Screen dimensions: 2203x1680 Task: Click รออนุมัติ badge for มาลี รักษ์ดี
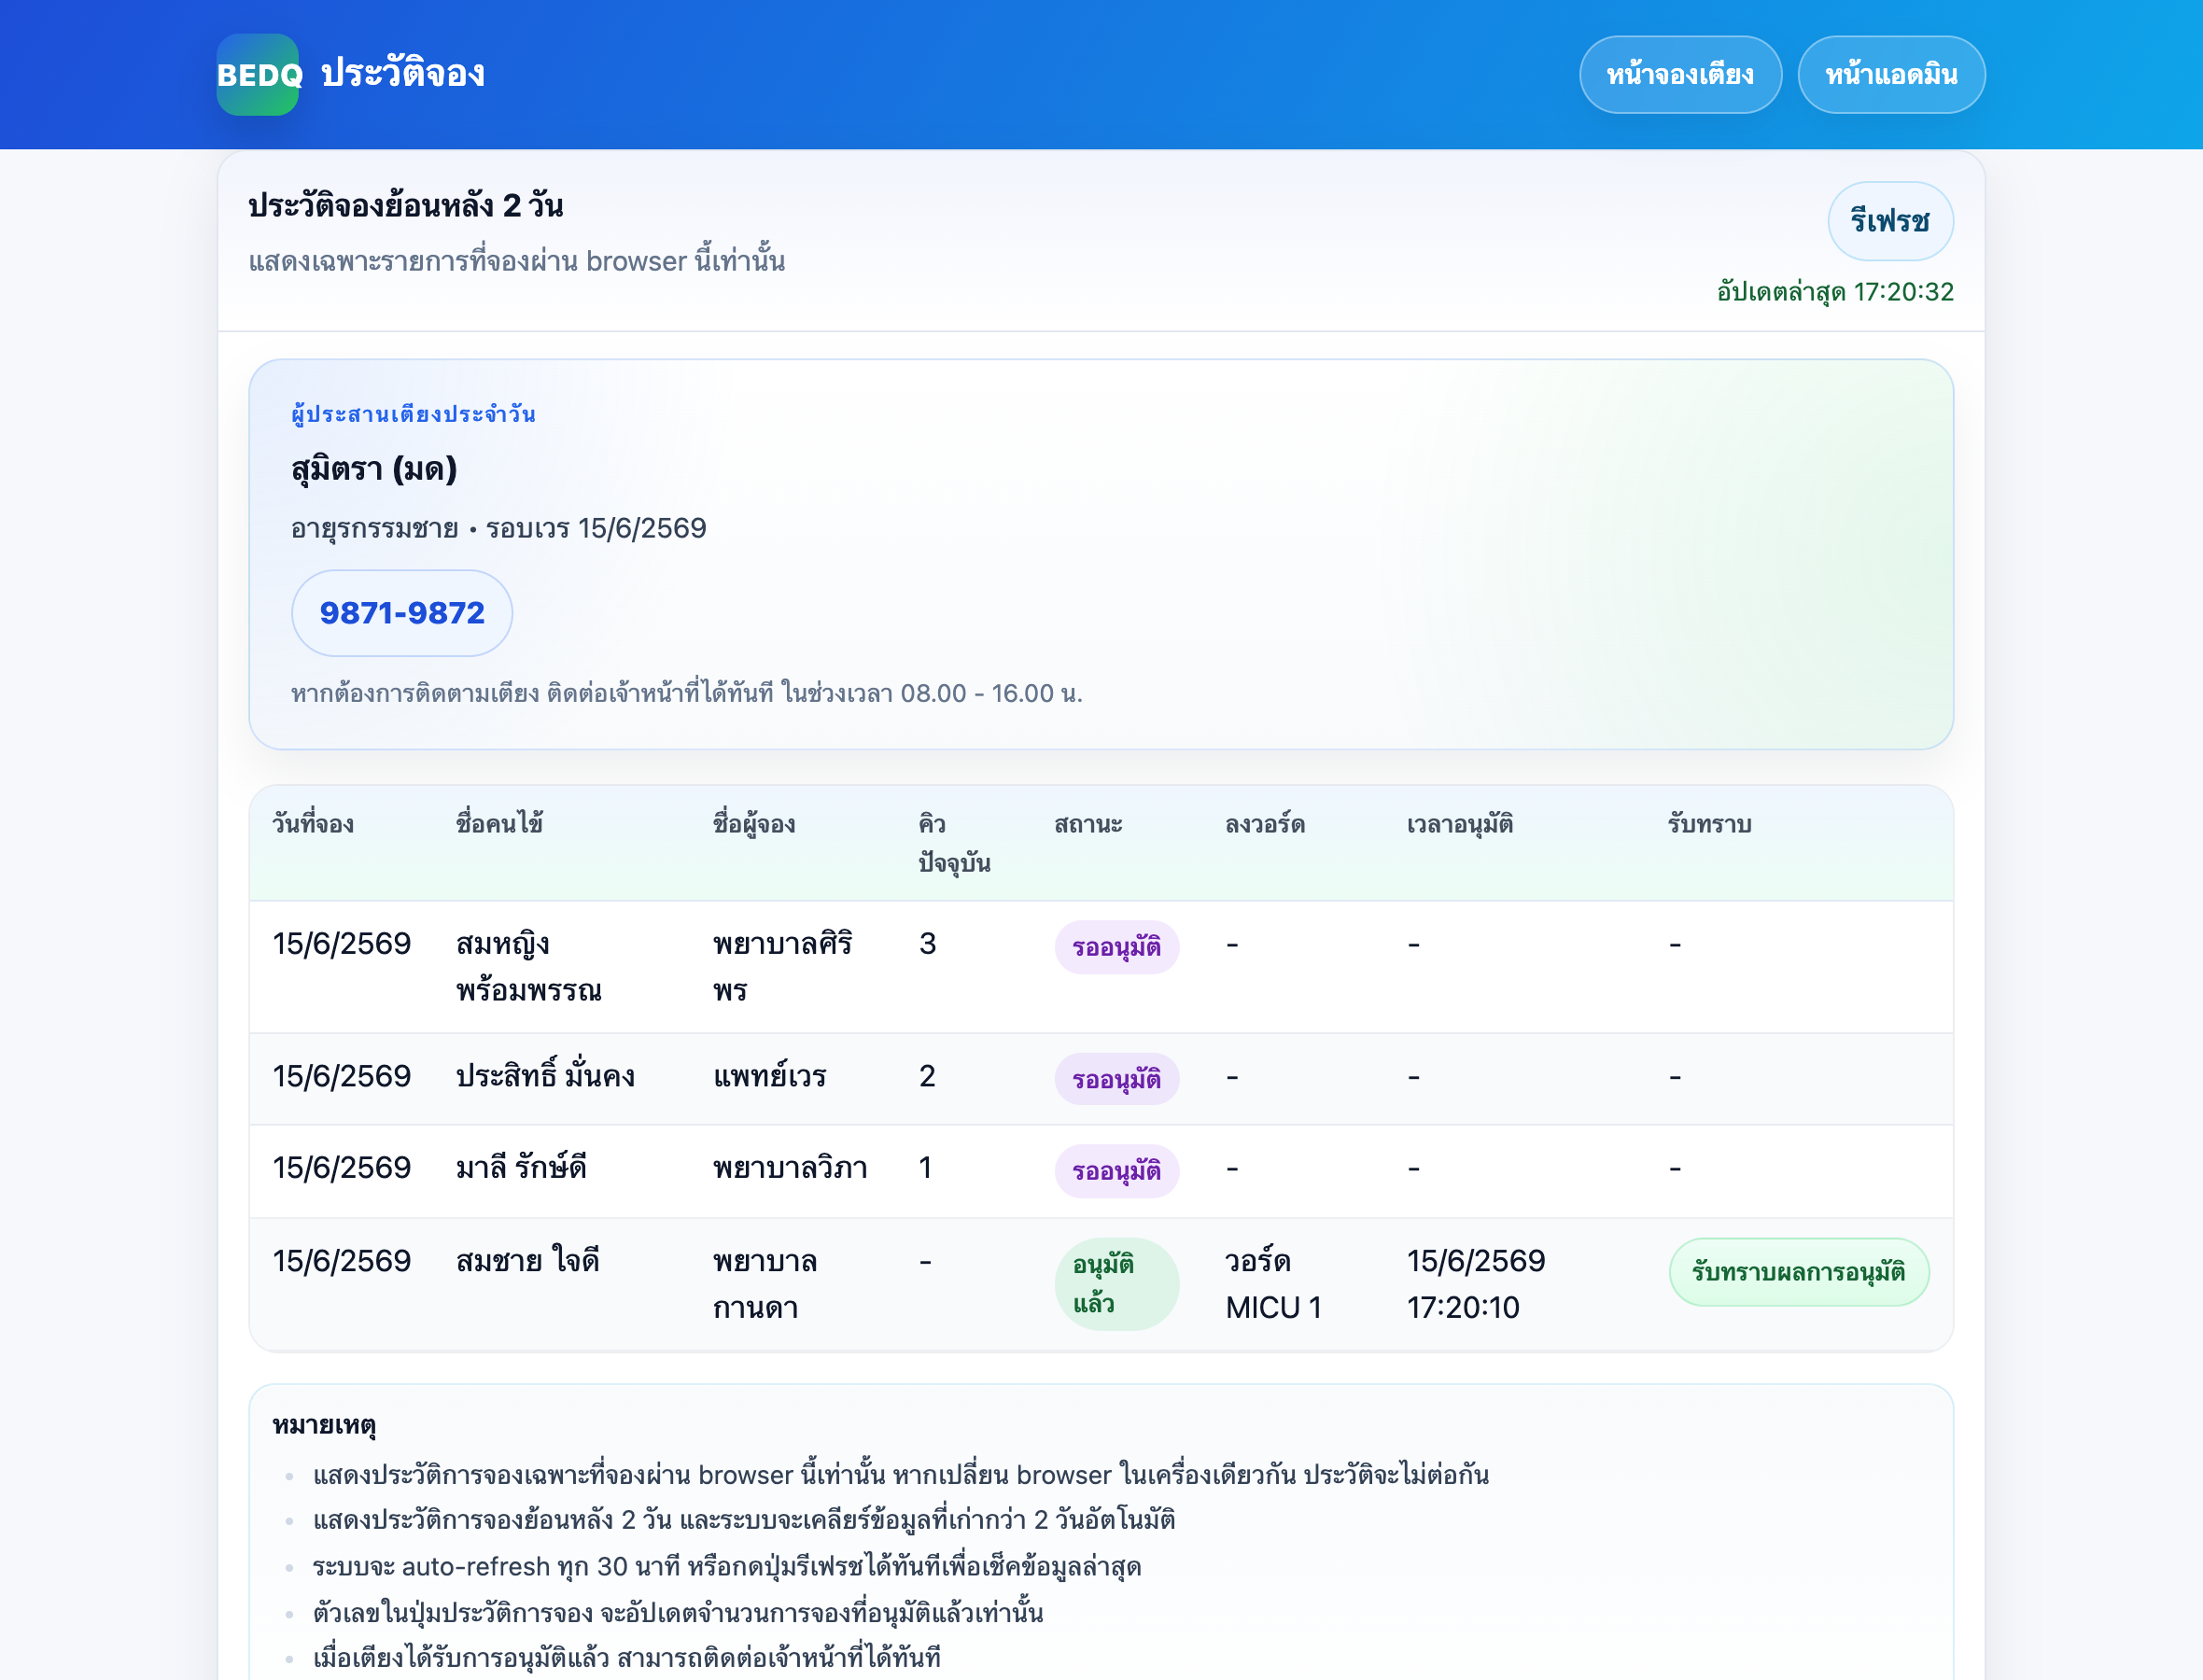(x=1117, y=1171)
